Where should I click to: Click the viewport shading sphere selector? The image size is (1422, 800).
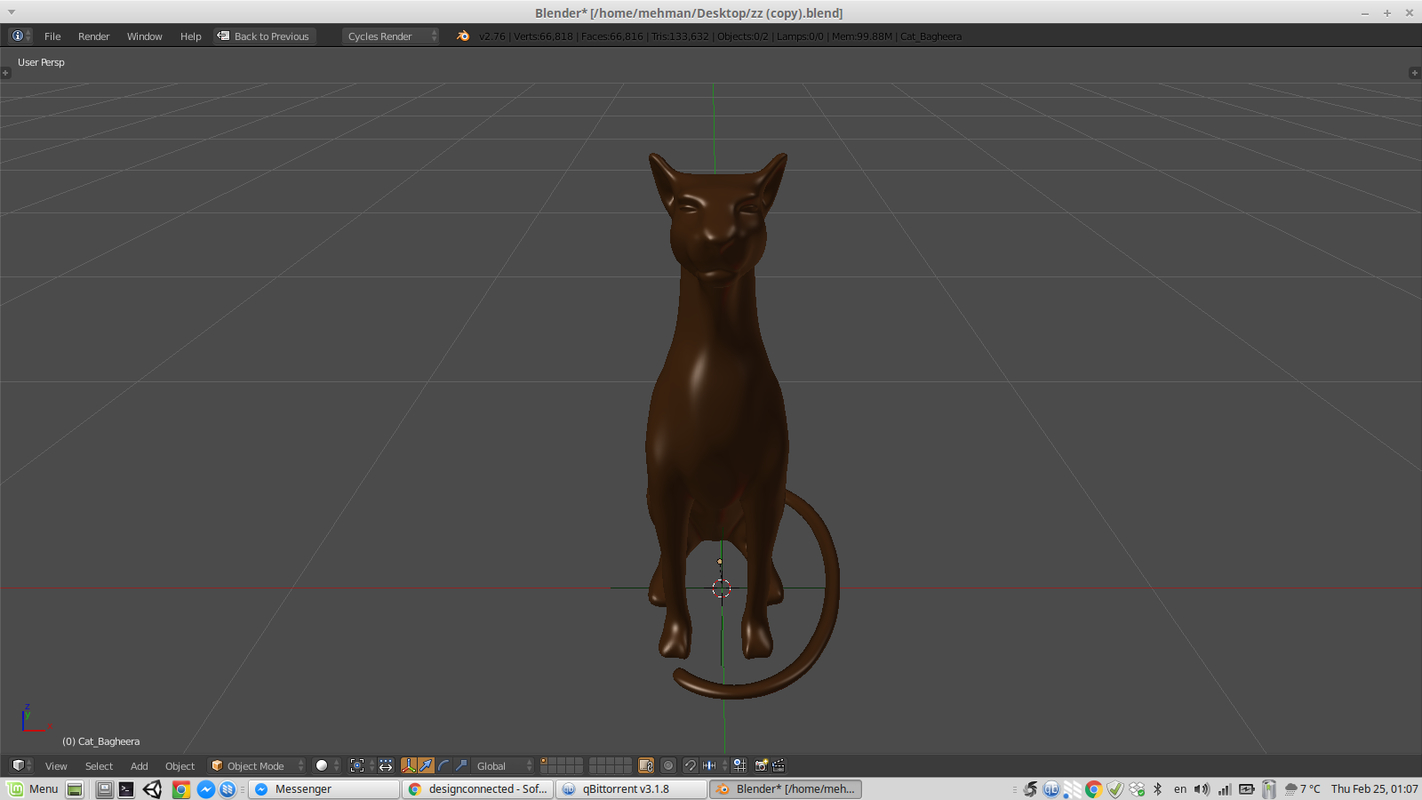[322, 766]
